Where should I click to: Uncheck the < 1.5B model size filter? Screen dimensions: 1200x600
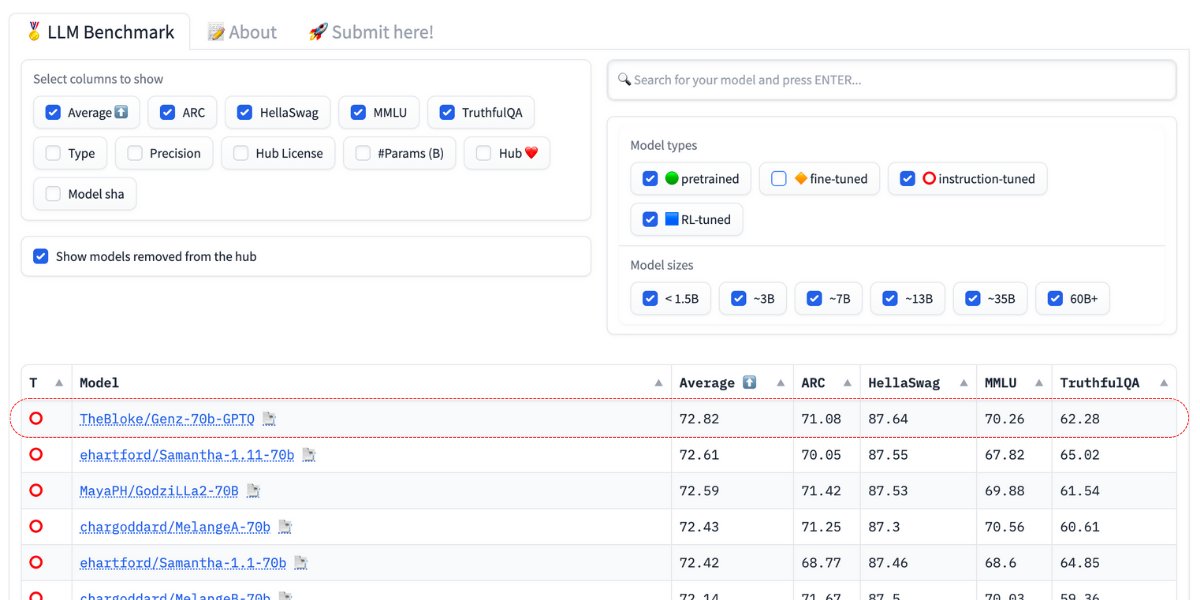[651, 298]
